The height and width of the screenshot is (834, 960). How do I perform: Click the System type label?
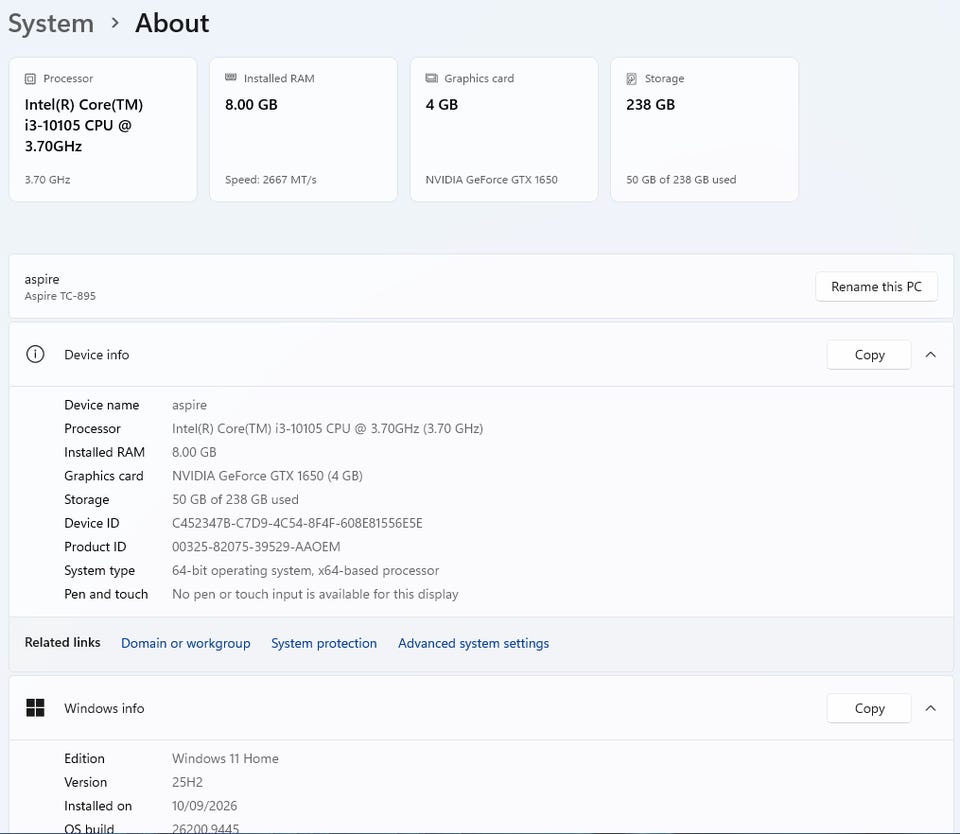tap(99, 570)
